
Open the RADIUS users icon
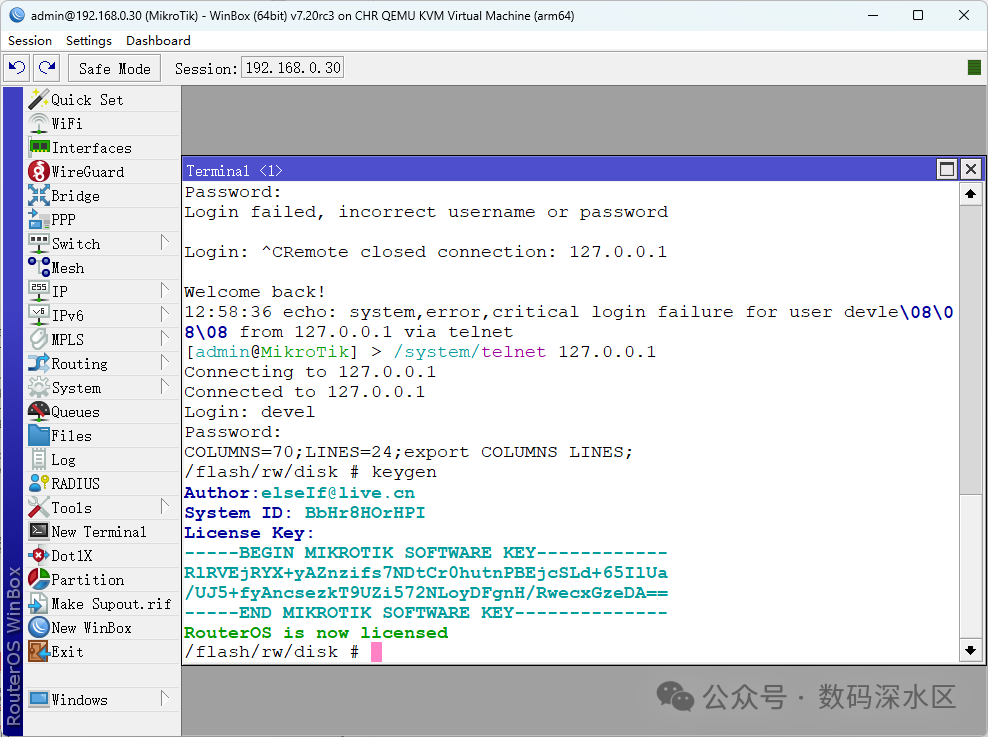(x=38, y=483)
